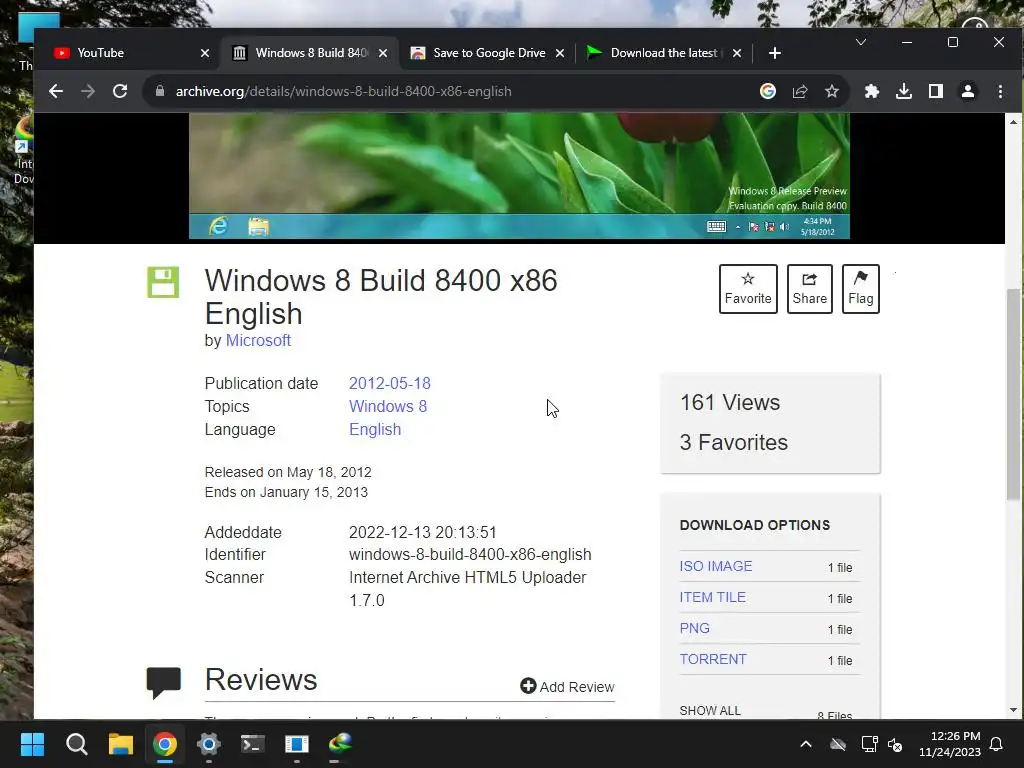The image size is (1024, 768).
Task: Select the identifier windows-8-build-8400-x86-english text
Action: tap(470, 554)
